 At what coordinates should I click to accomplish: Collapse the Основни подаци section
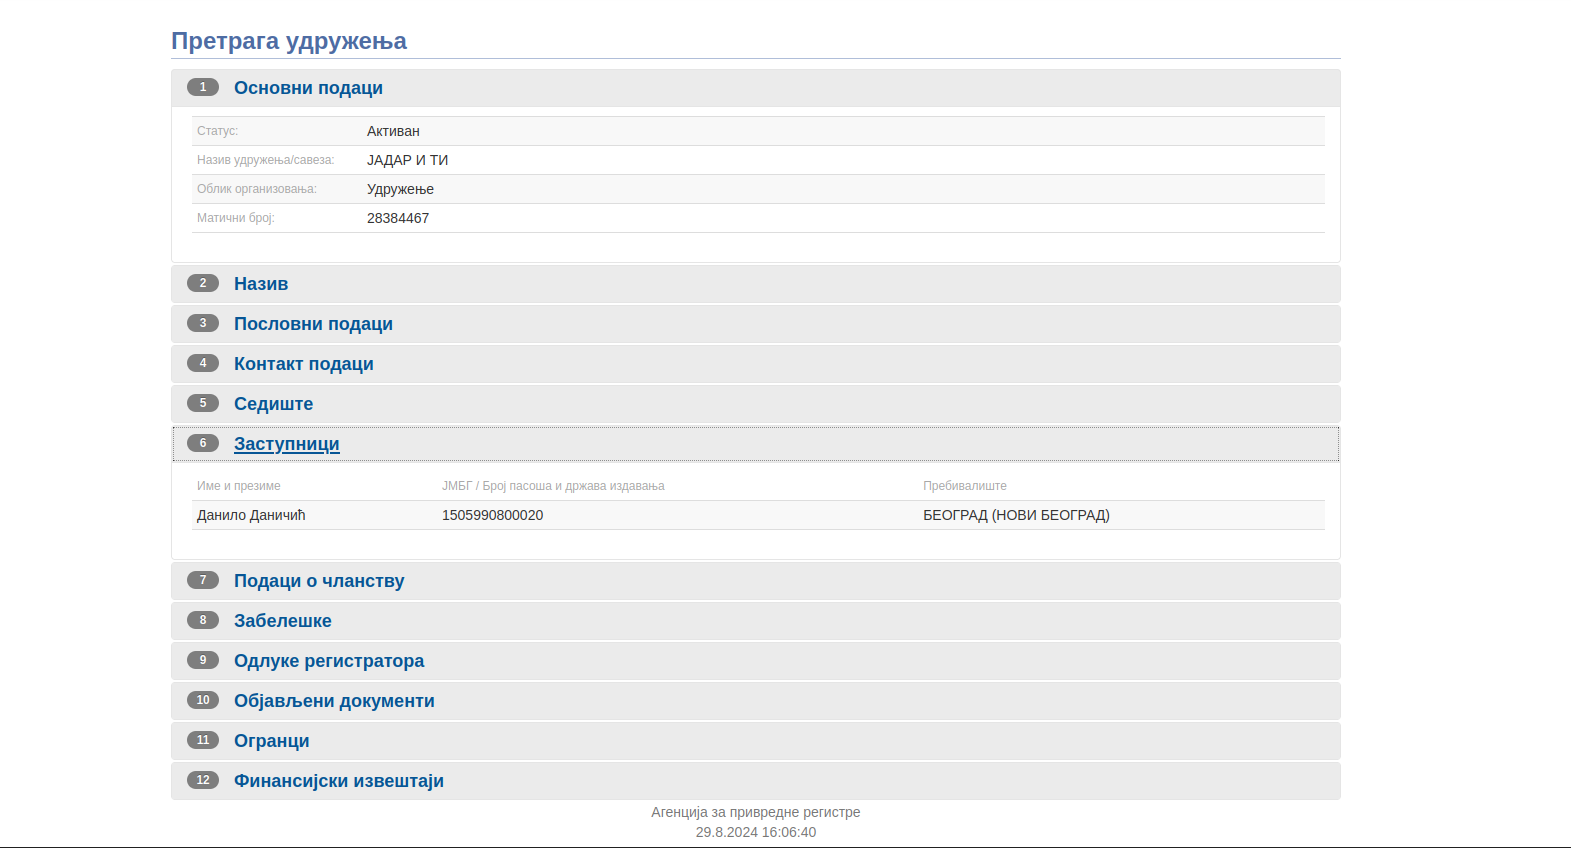coord(308,88)
